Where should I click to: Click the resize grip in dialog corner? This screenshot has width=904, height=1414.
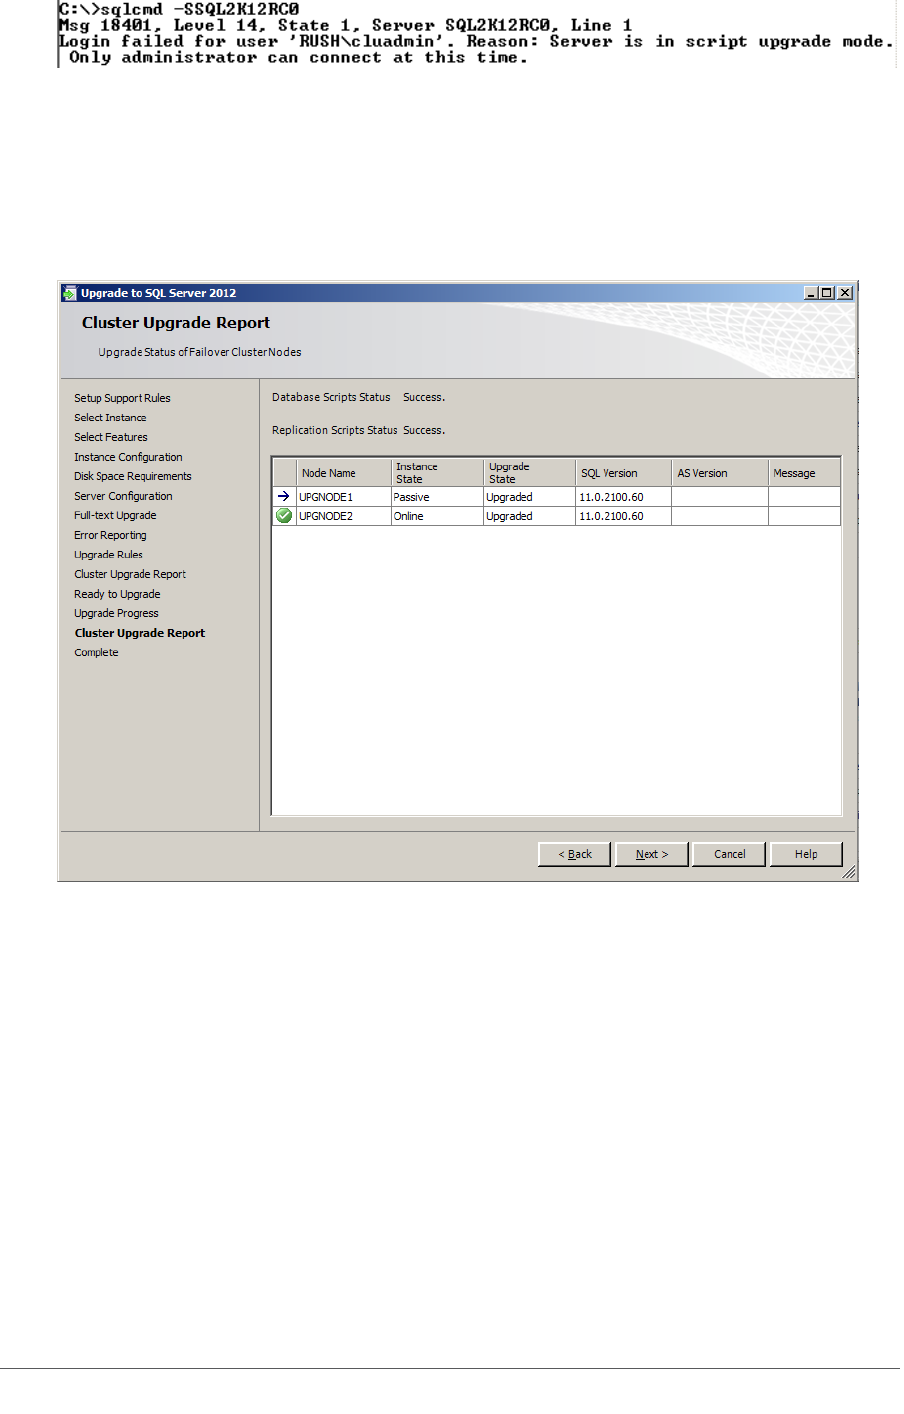[849, 873]
